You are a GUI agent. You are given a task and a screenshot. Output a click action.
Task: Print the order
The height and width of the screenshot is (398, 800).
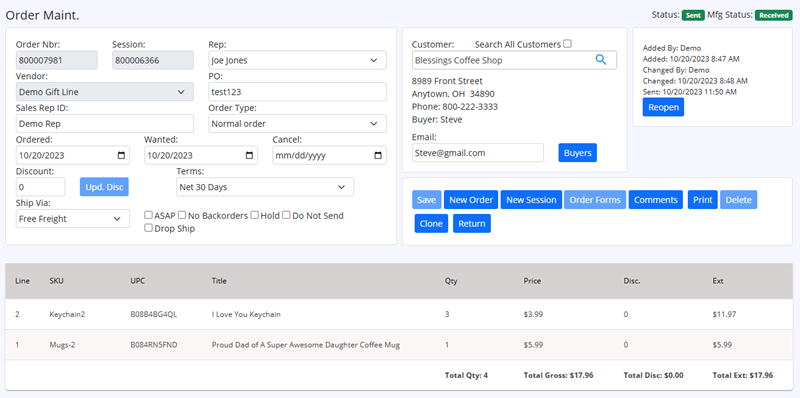[x=703, y=200]
